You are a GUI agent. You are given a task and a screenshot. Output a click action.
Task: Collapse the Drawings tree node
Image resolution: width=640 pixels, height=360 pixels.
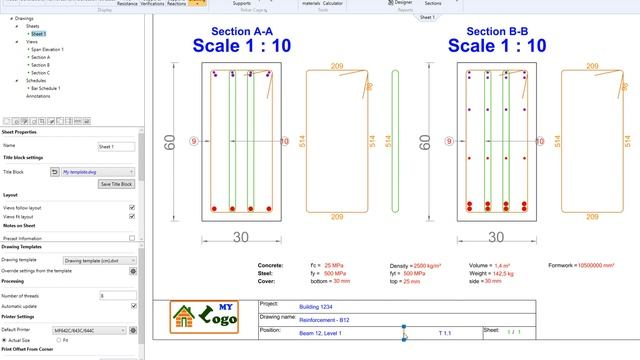pos(11,18)
